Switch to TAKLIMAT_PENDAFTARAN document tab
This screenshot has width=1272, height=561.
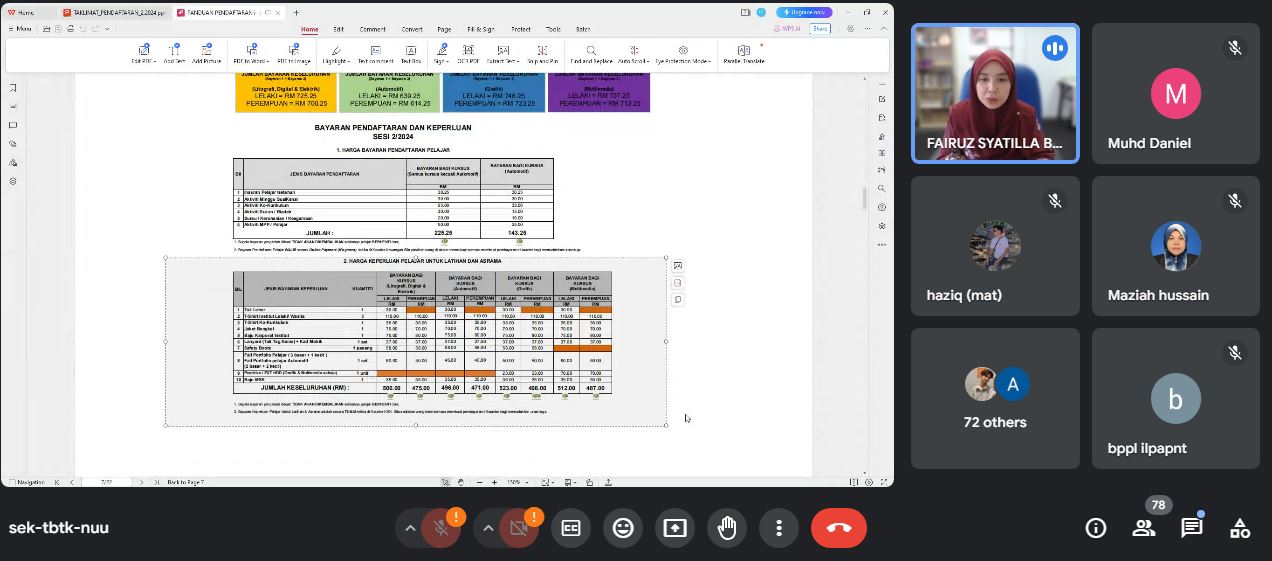[x=114, y=12]
